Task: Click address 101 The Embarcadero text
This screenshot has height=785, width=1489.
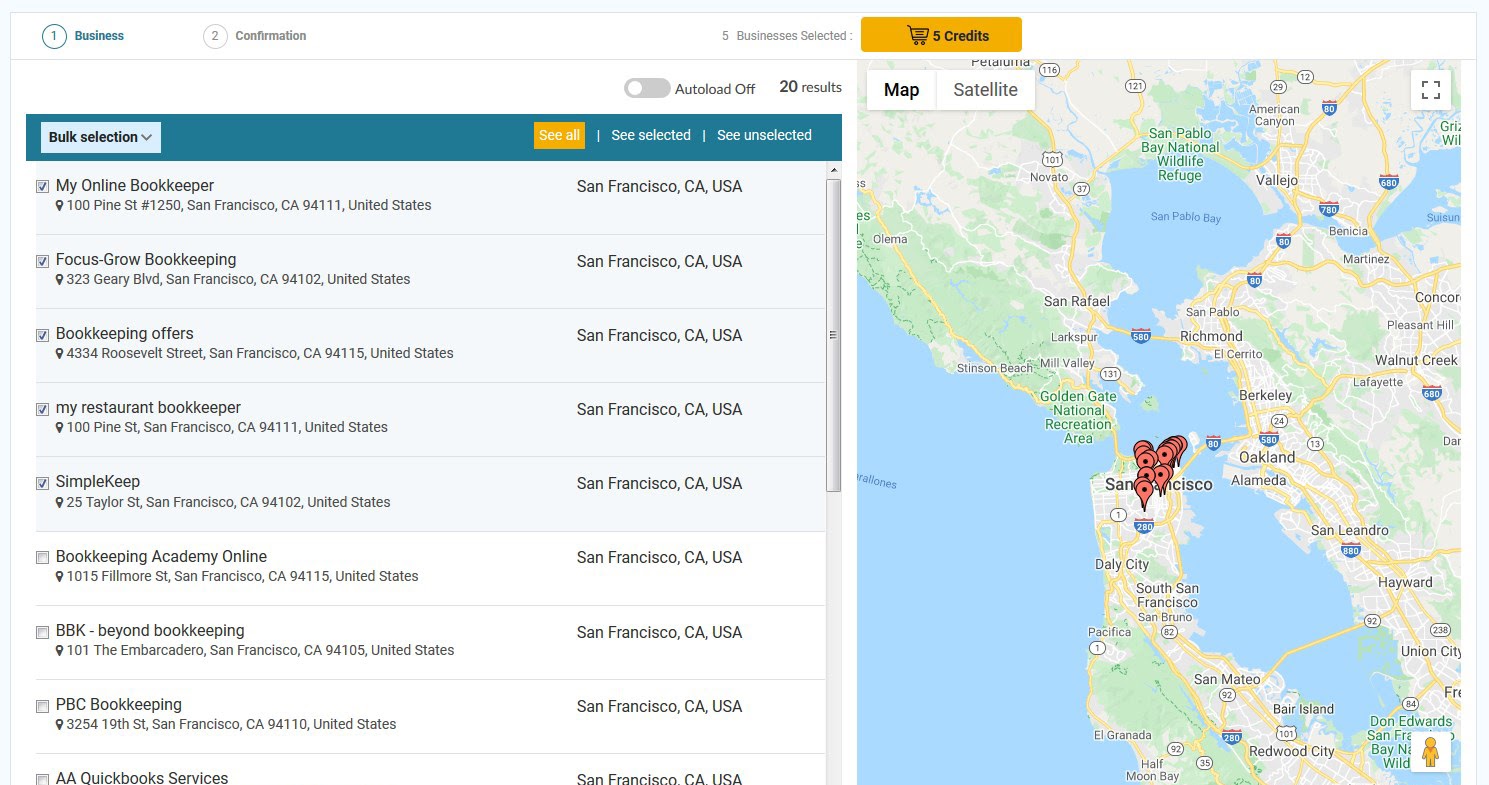Action: (260, 650)
